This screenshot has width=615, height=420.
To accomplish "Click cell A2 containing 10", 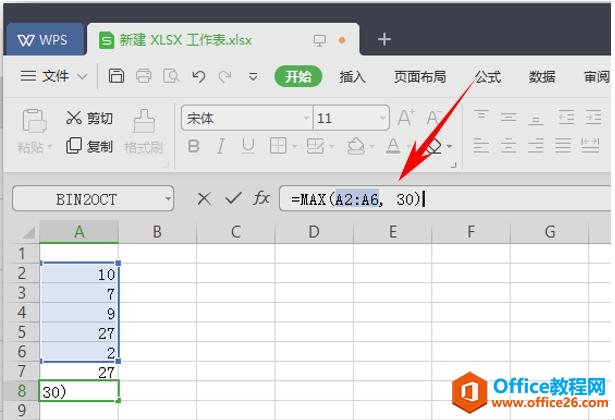I will (79, 273).
